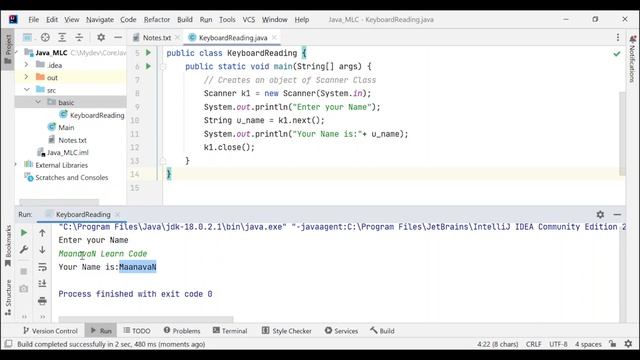The width and height of the screenshot is (640, 360).
Task: Click the up arrow in Run console toolbar
Action: click(x=42, y=233)
